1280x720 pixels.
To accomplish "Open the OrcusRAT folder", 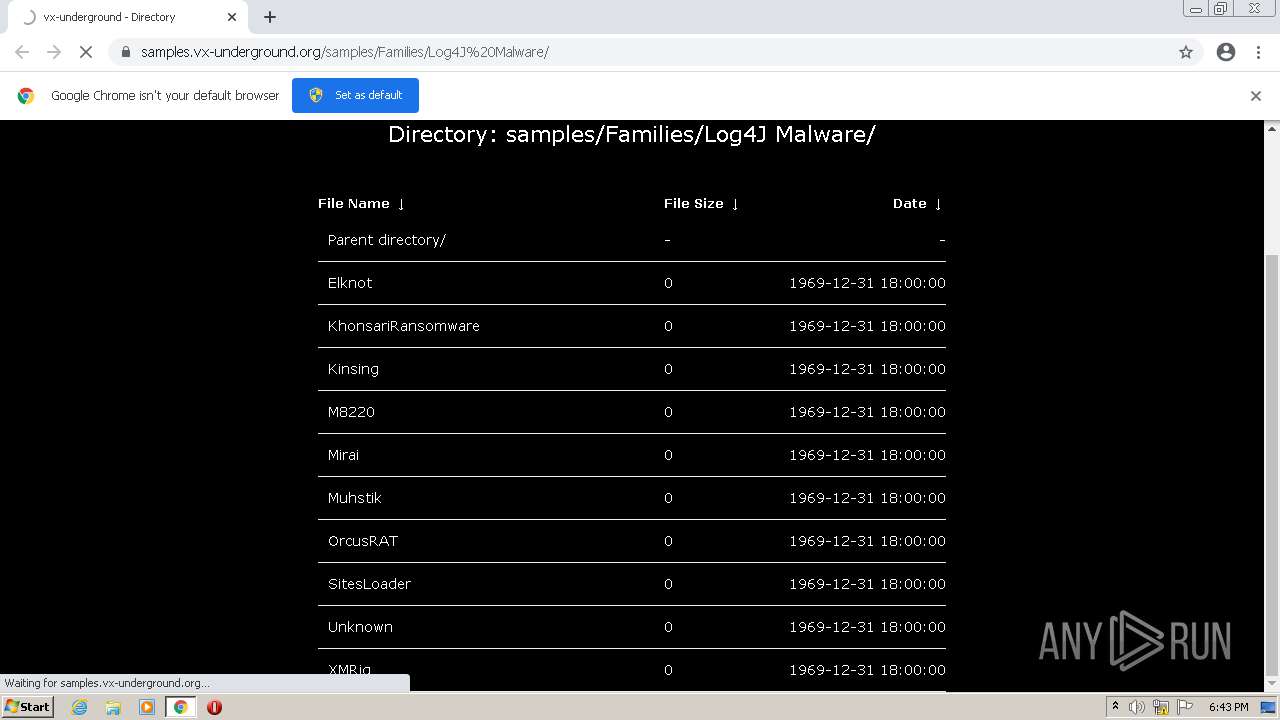I will pos(363,541).
